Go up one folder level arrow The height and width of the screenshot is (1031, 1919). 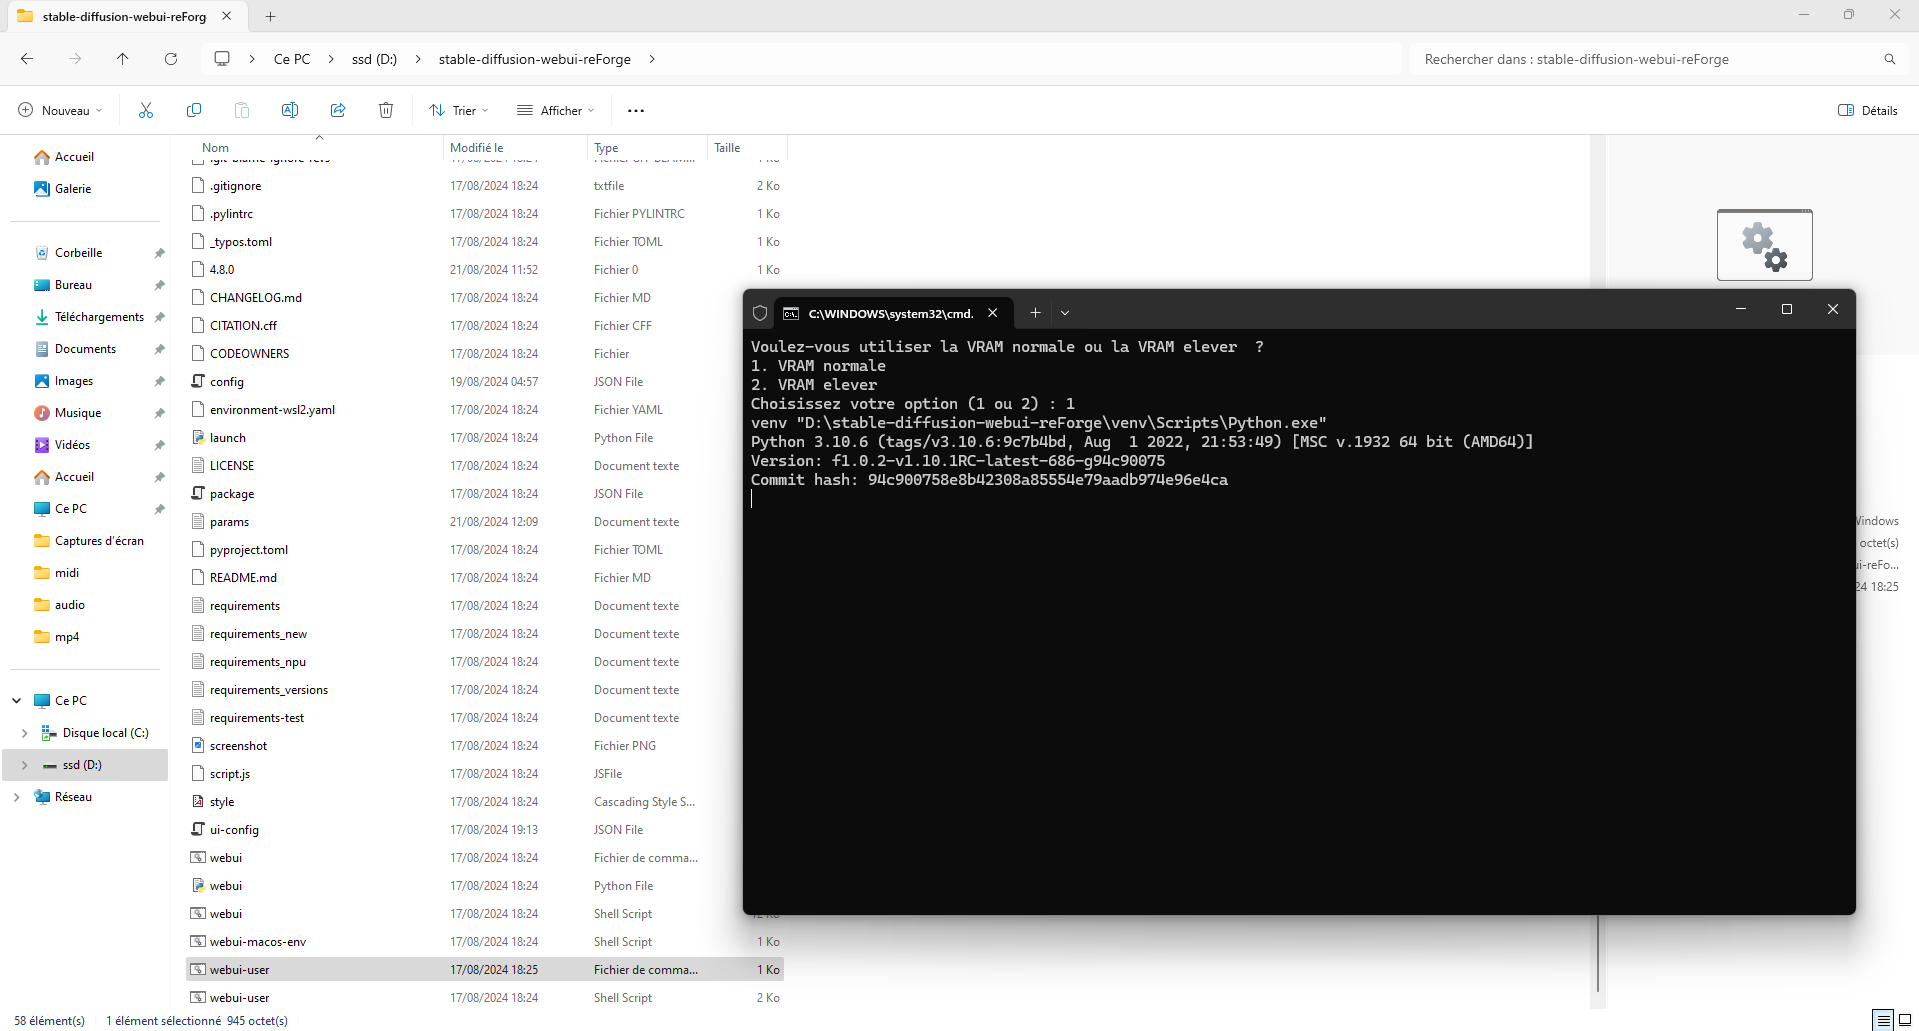[123, 59]
